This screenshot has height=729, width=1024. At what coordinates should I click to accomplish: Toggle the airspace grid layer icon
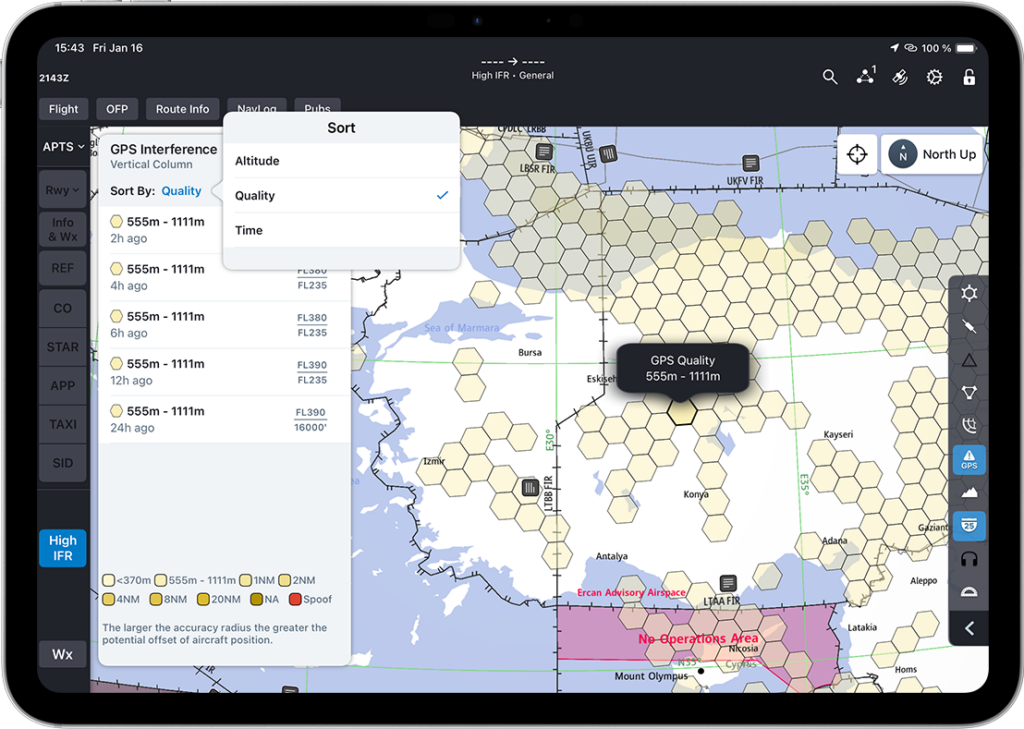click(x=969, y=426)
